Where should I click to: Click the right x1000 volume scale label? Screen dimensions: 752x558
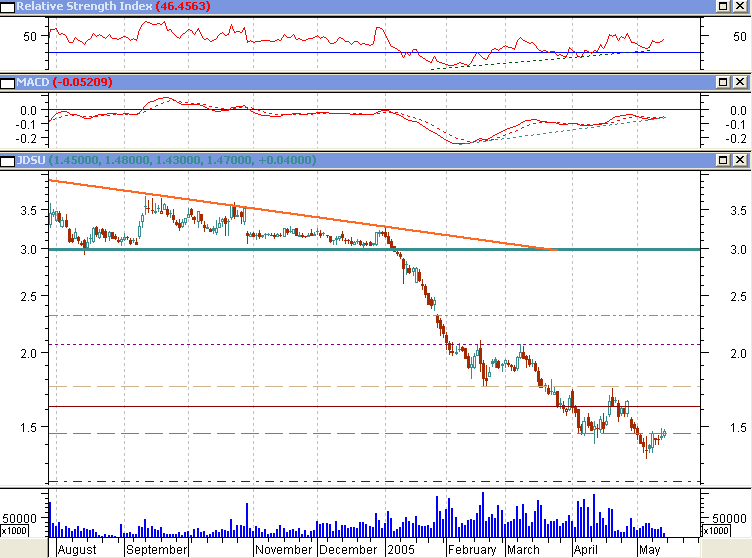716,531
